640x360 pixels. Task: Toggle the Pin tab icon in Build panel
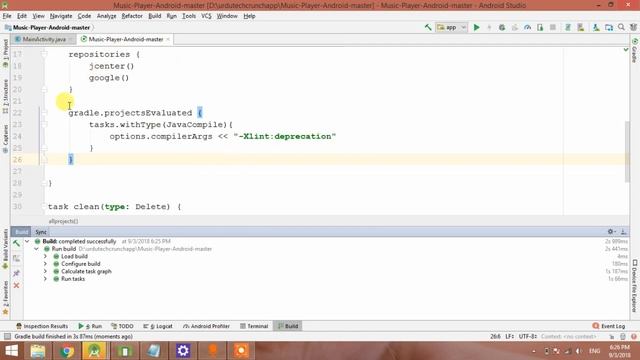16,273
